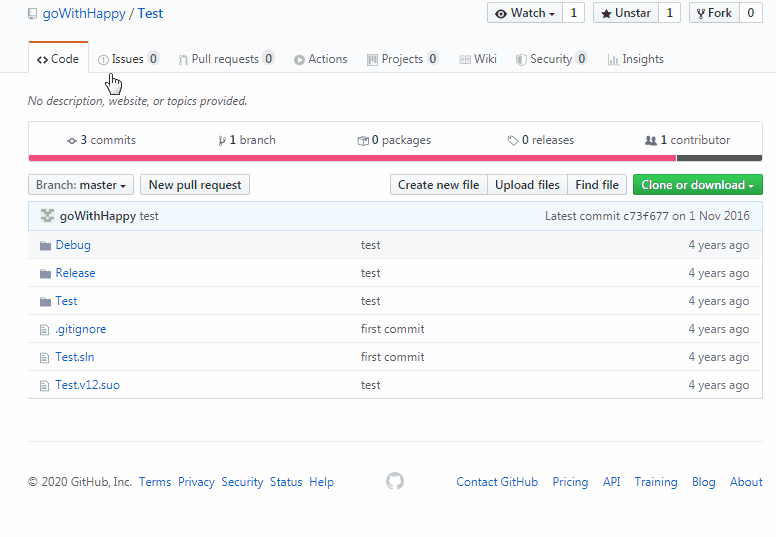
Task: Click New pull request button
Action: pyautogui.click(x=195, y=185)
